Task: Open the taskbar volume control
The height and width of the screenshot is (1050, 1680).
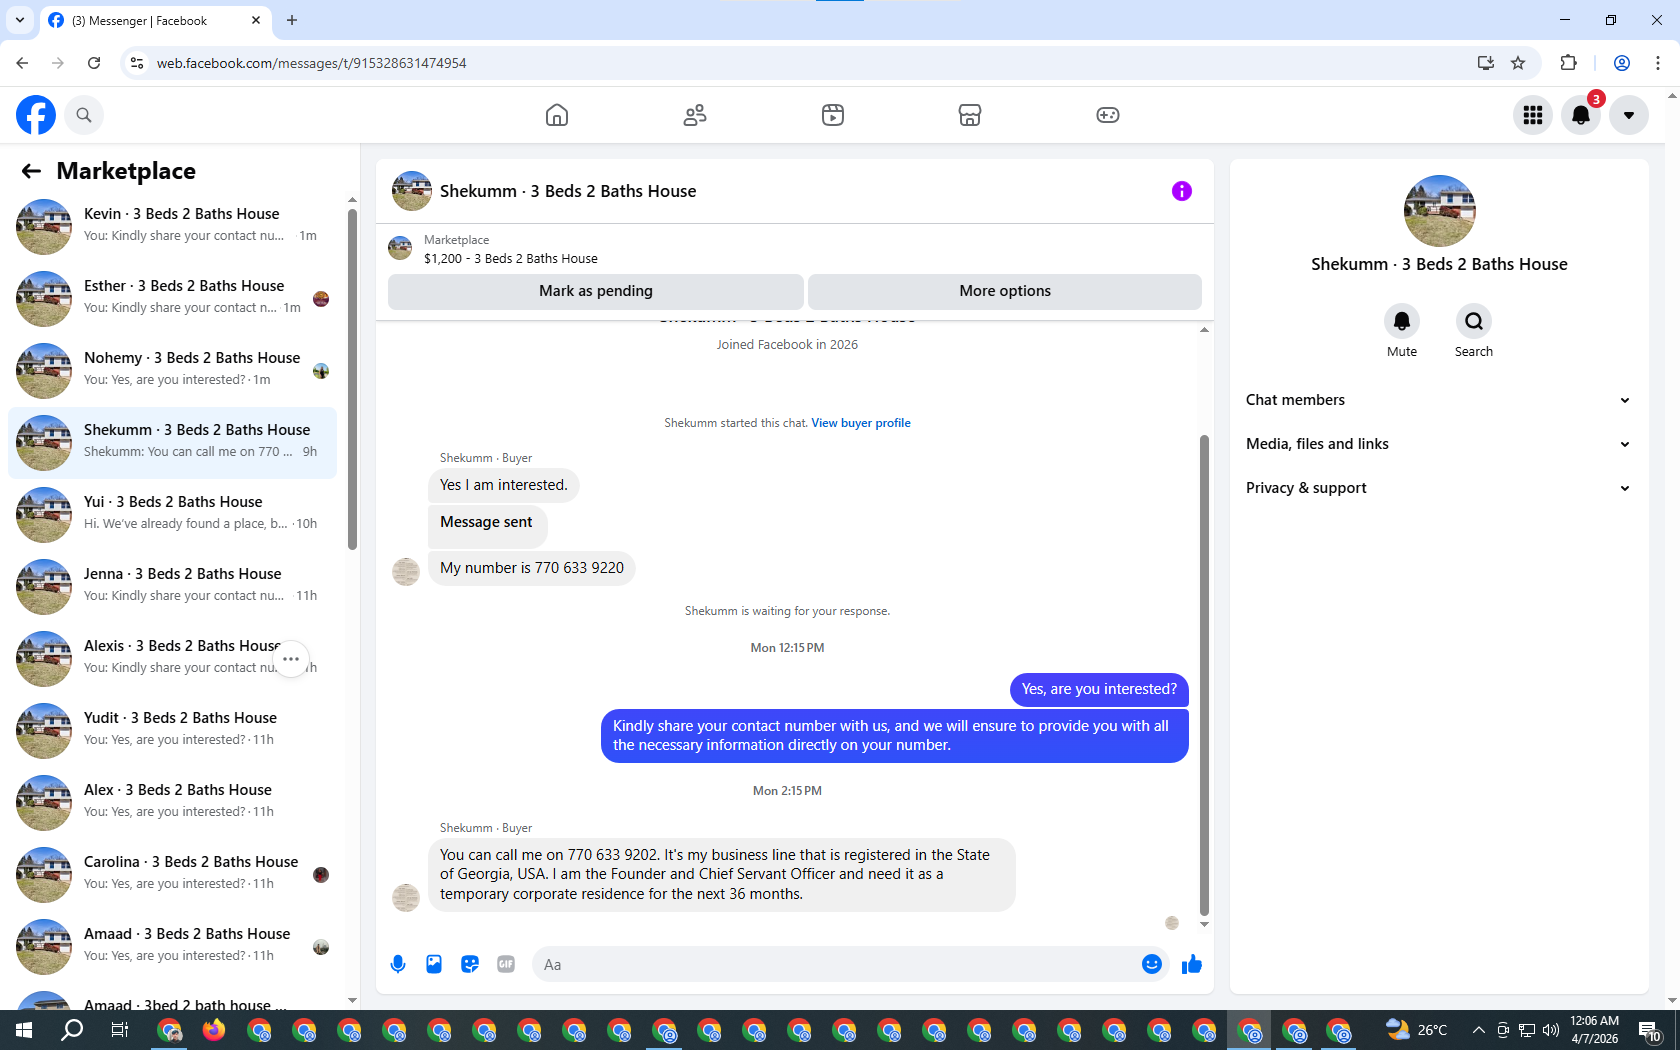Action: [1551, 1030]
